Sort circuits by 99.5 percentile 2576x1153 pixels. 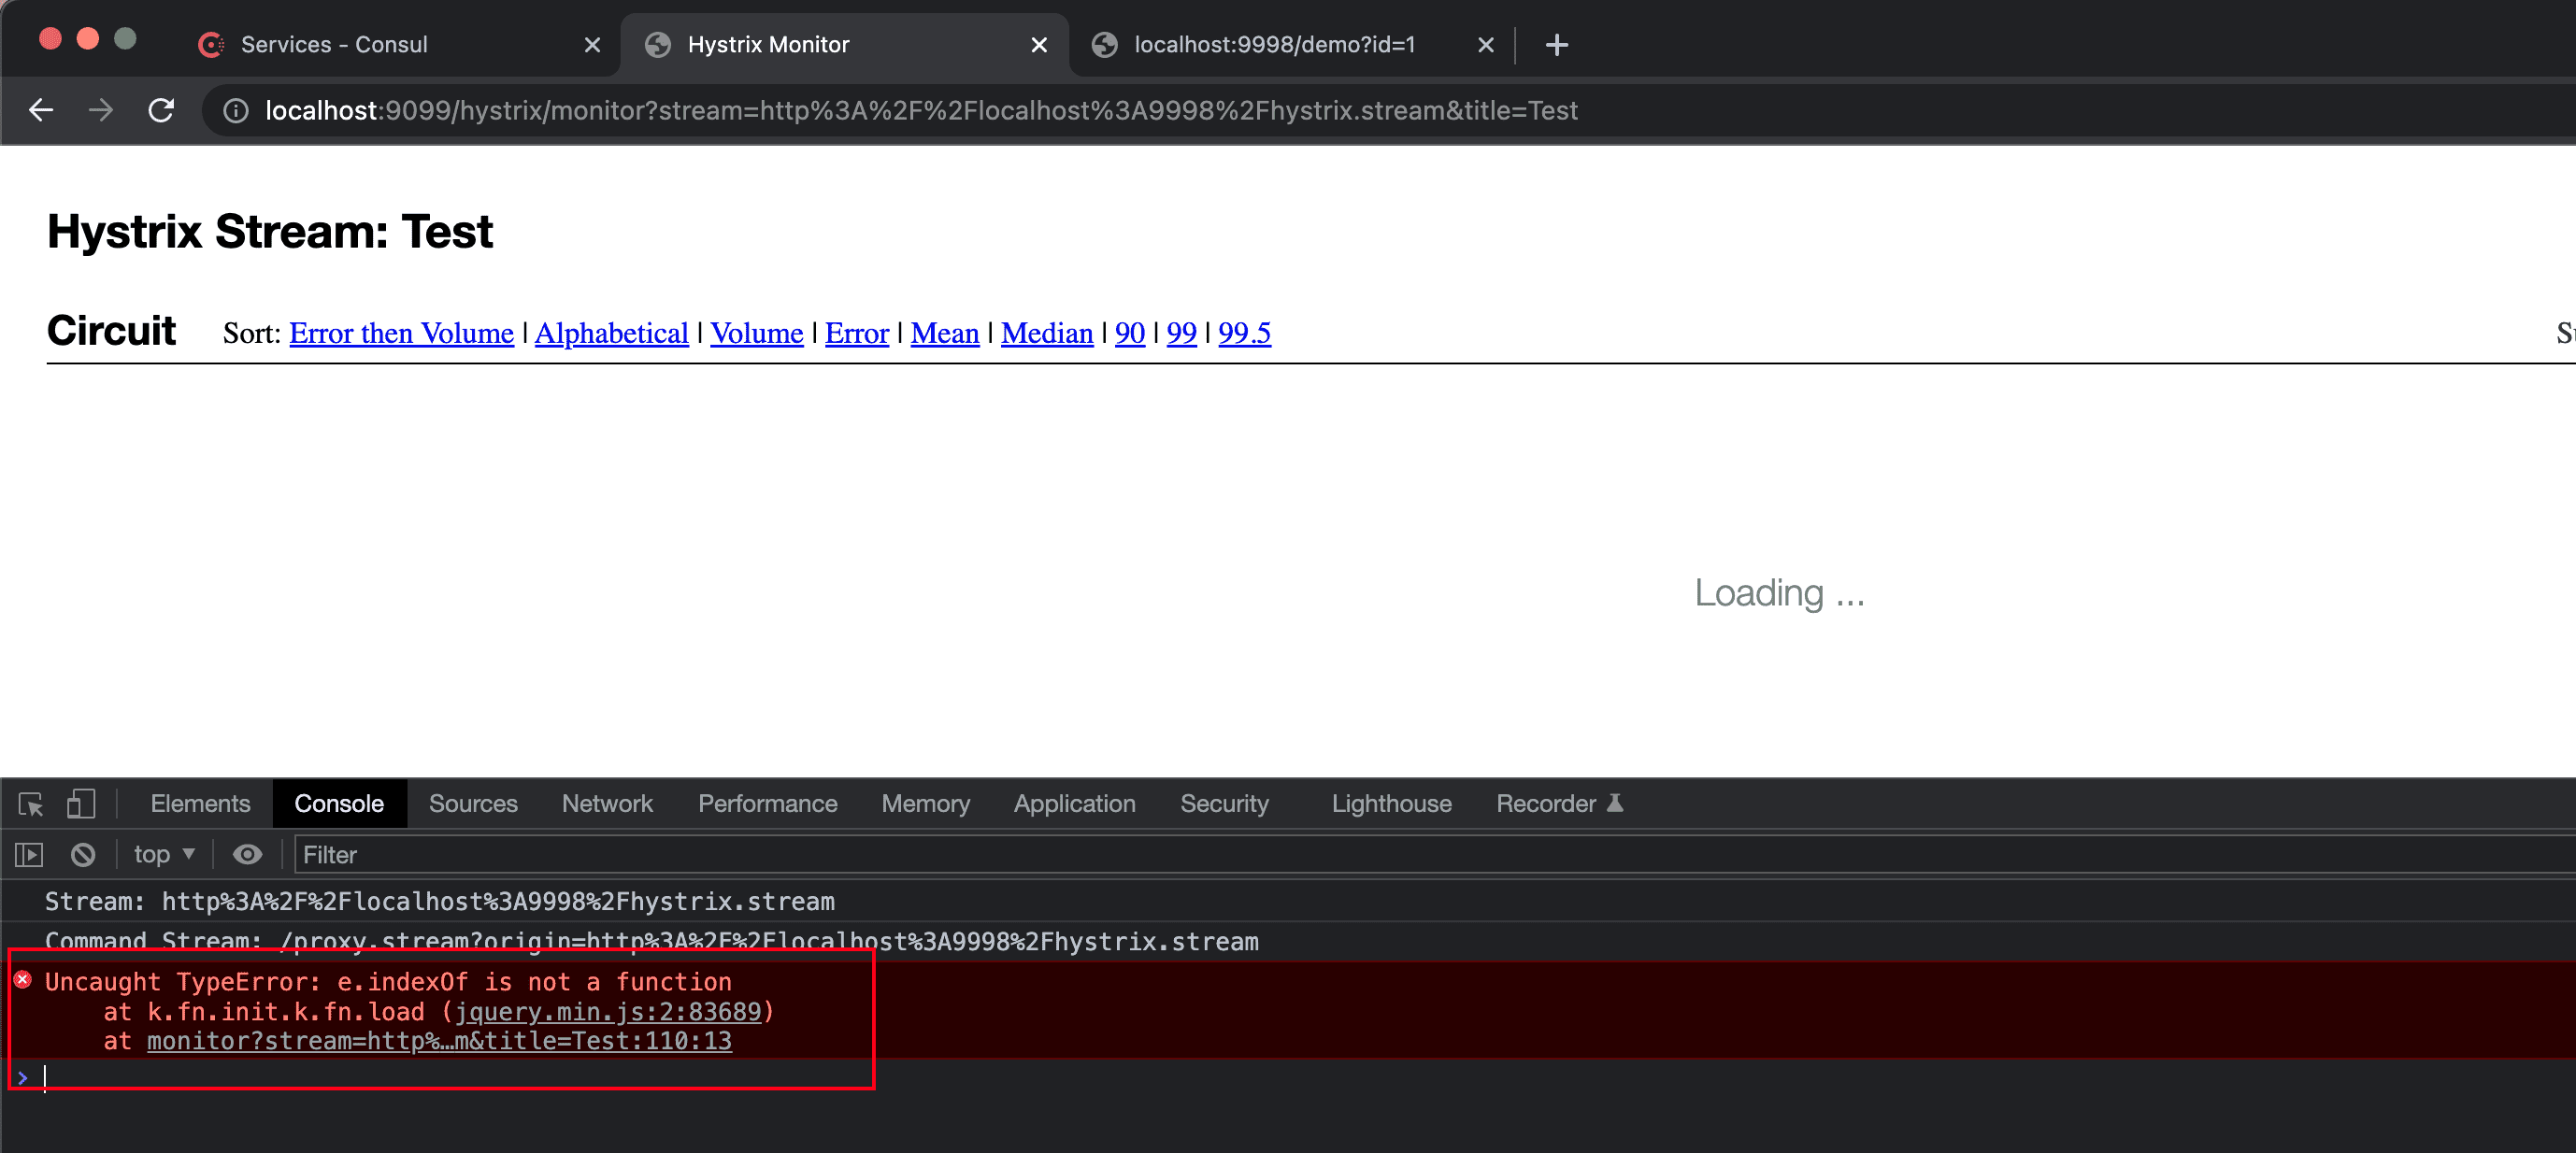point(1244,333)
